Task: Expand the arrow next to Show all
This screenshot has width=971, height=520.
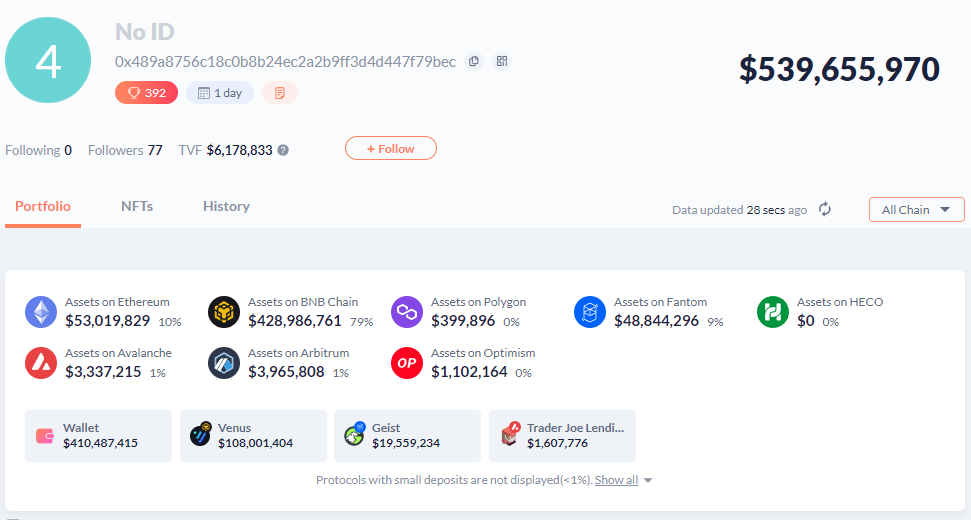Action: point(648,480)
